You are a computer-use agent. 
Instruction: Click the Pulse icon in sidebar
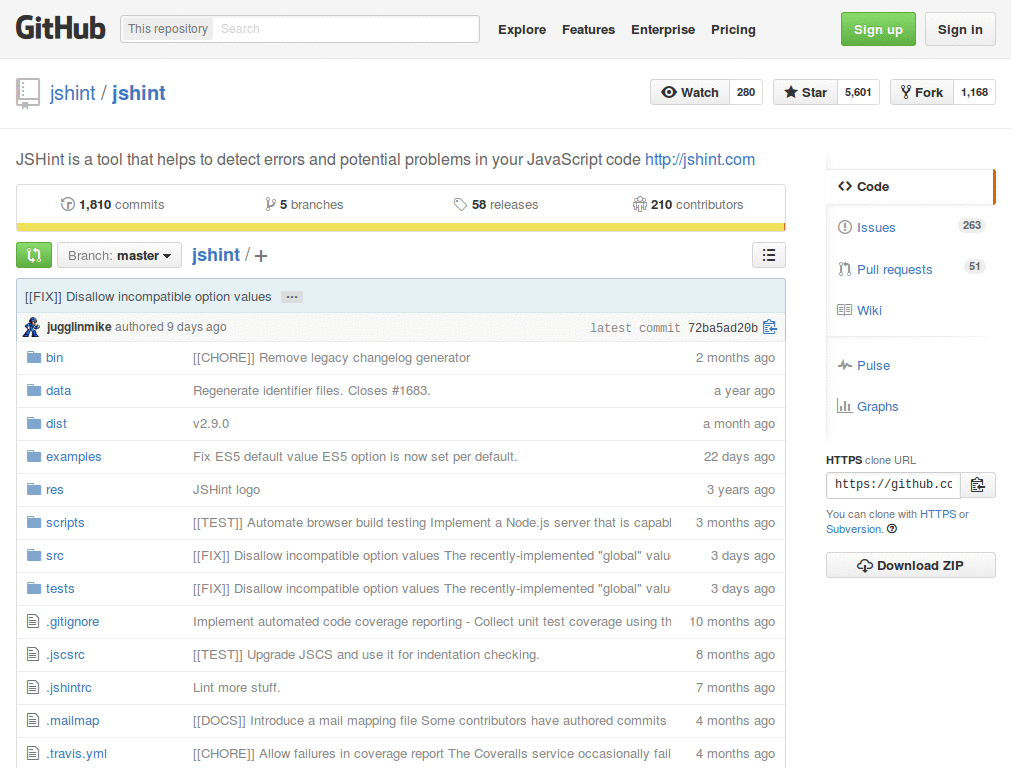click(x=845, y=365)
